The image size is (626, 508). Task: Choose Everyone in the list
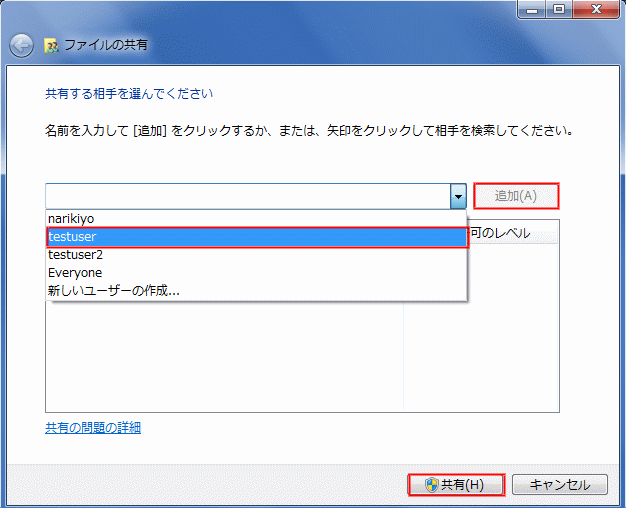coord(256,273)
